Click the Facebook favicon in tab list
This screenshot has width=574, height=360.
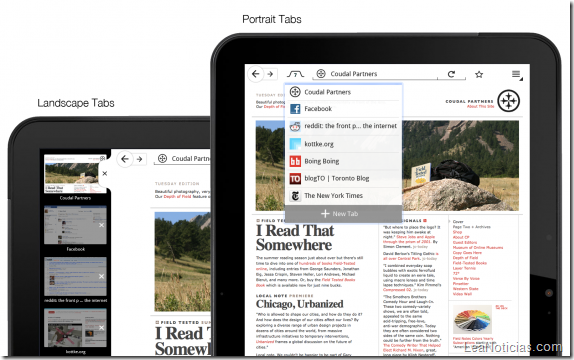295,109
